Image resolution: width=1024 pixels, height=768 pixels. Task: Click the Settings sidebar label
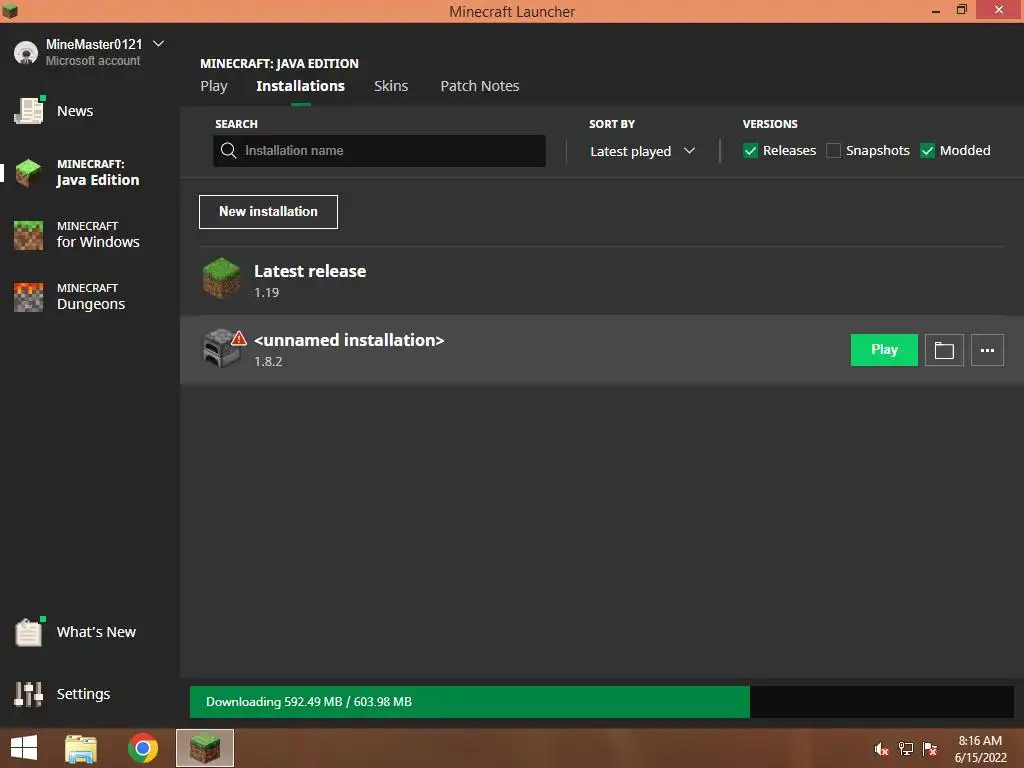[84, 694]
